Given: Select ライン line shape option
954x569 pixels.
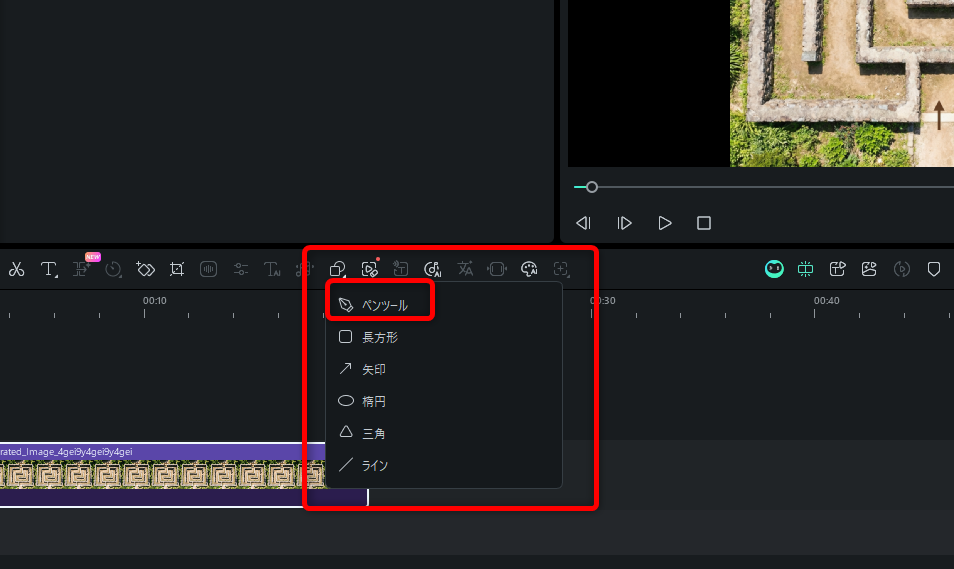Looking at the screenshot, I should [x=374, y=465].
